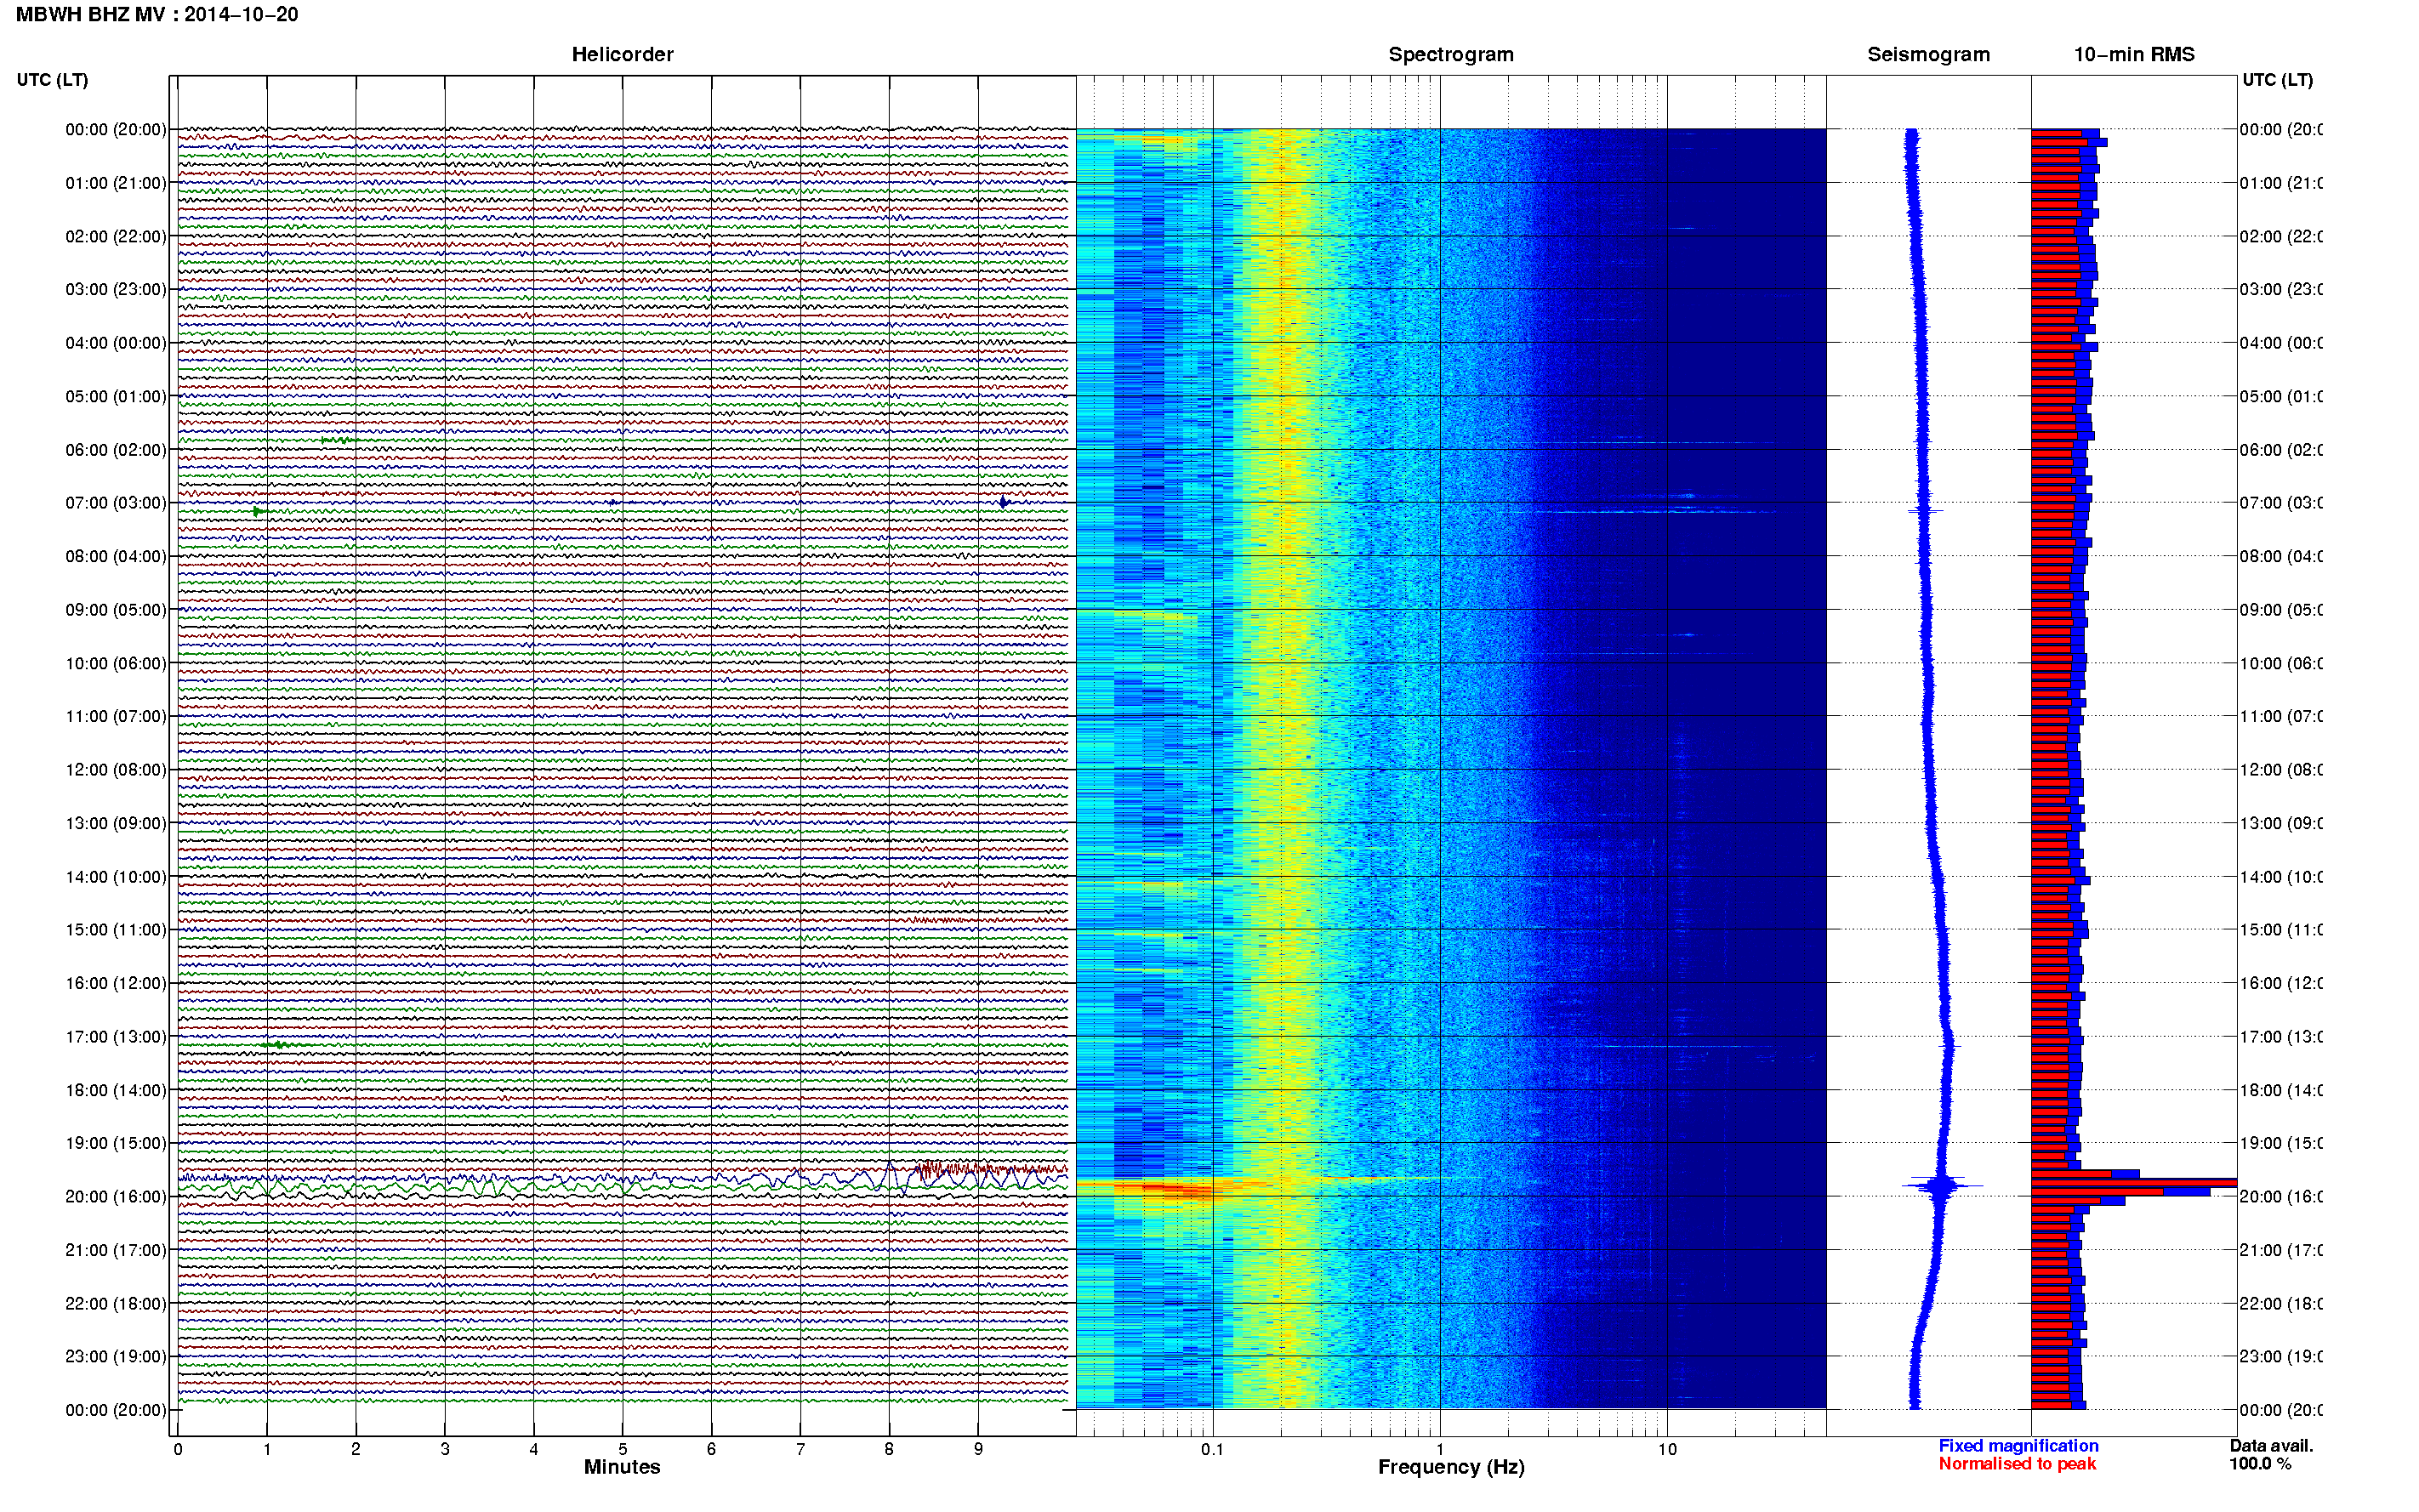Click the 0.1 frequency tick label

click(x=1212, y=1450)
